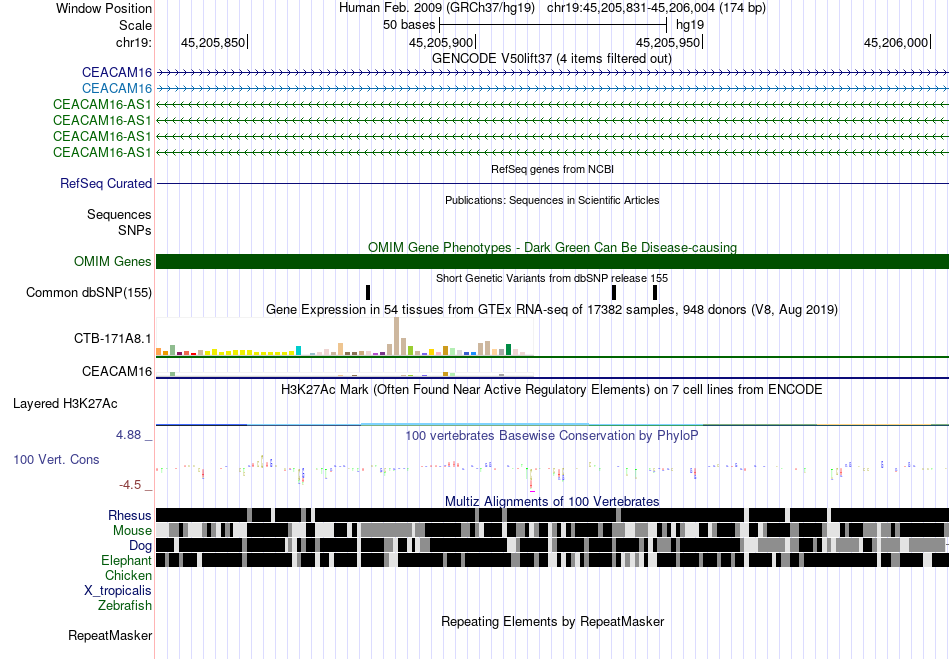Select the dark blue CEACAM16 transcript label
Screen dimensions: 950x659
click(x=117, y=73)
